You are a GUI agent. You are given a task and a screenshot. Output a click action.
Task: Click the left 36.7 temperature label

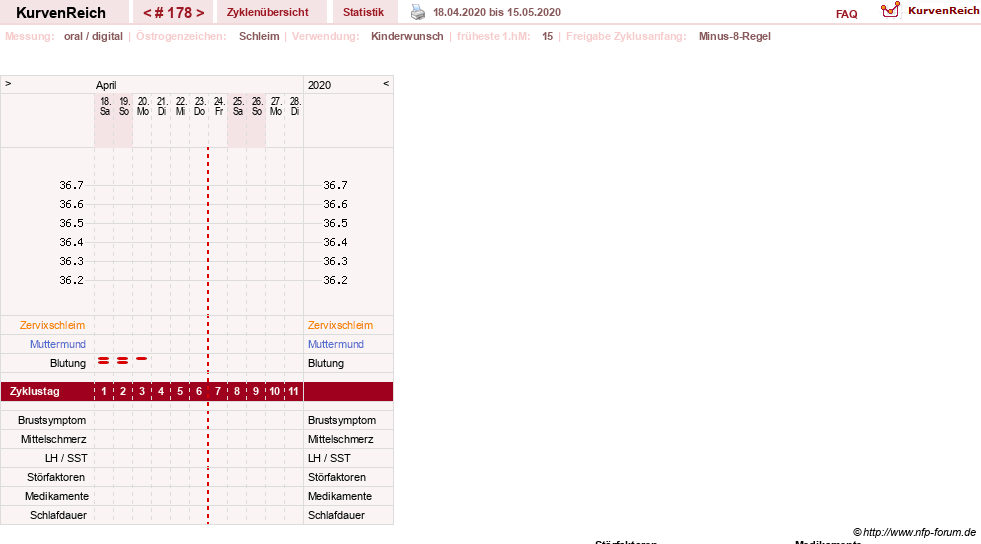[71, 185]
